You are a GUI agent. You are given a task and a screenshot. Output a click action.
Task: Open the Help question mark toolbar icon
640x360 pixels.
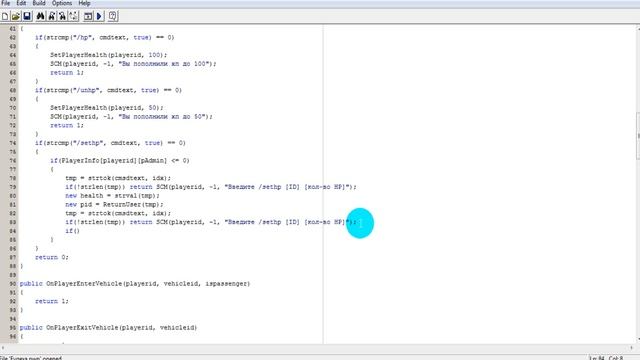pos(113,16)
